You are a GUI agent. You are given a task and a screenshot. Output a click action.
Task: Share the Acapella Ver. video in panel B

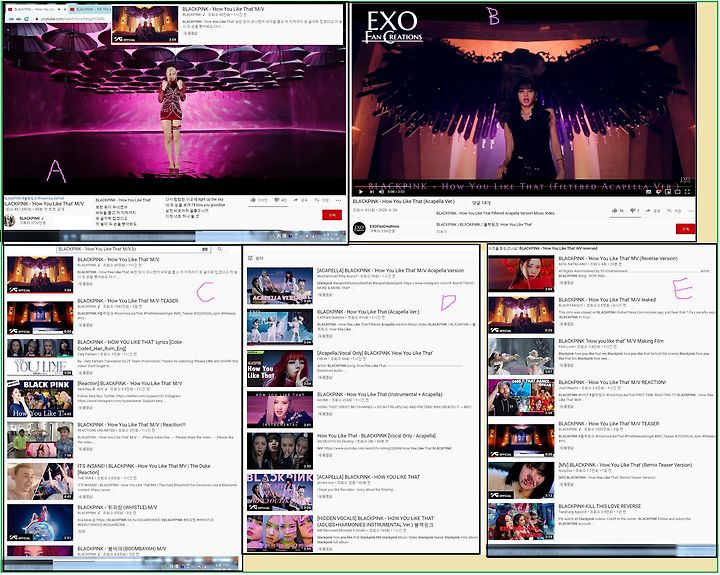click(x=649, y=210)
